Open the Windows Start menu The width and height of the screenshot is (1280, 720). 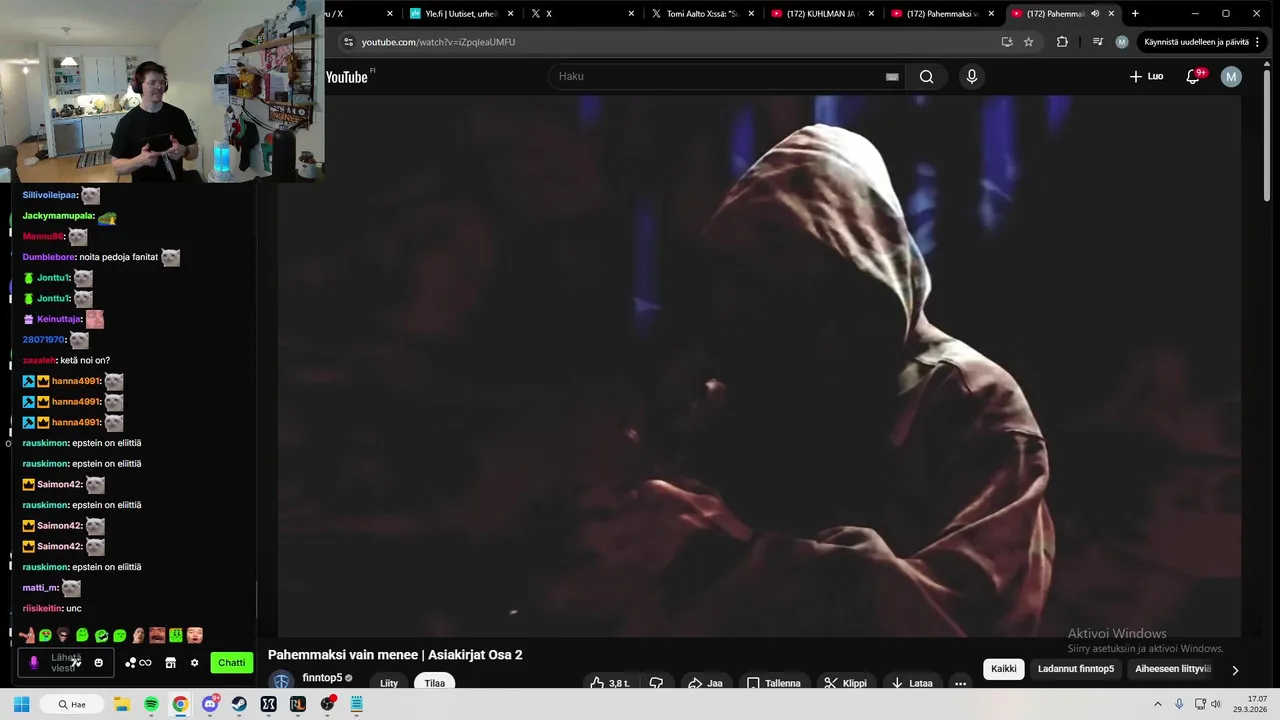click(21, 704)
